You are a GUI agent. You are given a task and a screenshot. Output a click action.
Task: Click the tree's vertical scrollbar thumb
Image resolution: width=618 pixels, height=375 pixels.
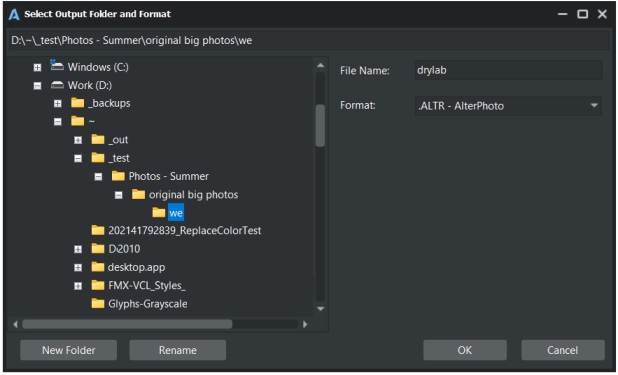(x=320, y=125)
